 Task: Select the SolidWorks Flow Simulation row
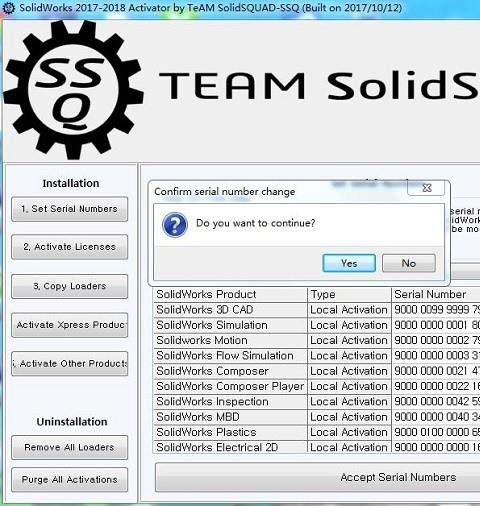(317, 356)
